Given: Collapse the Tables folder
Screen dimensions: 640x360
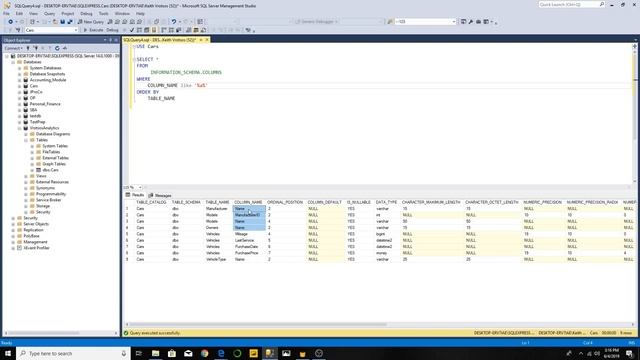Looking at the screenshot, I should pos(26,140).
